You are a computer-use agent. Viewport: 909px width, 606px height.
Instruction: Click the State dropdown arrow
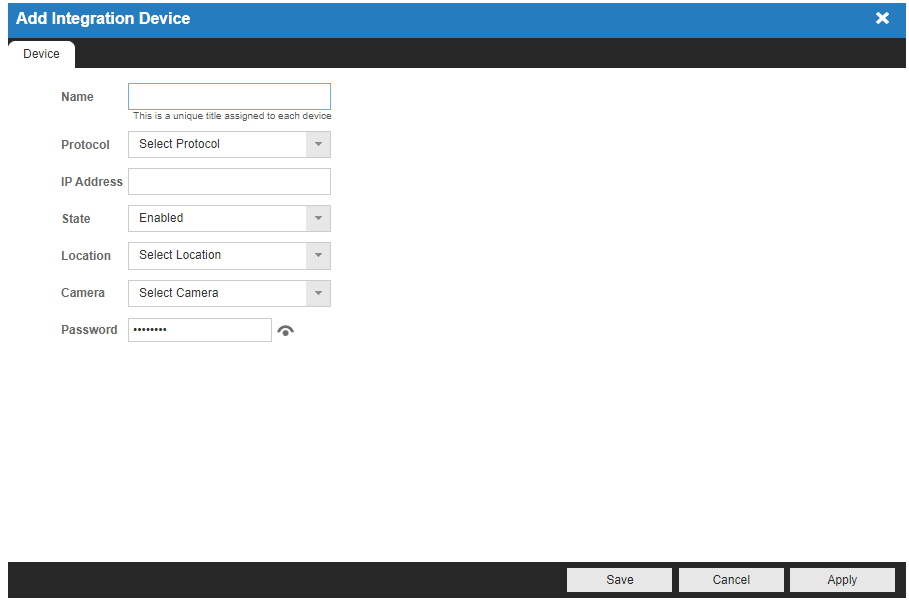coord(318,218)
